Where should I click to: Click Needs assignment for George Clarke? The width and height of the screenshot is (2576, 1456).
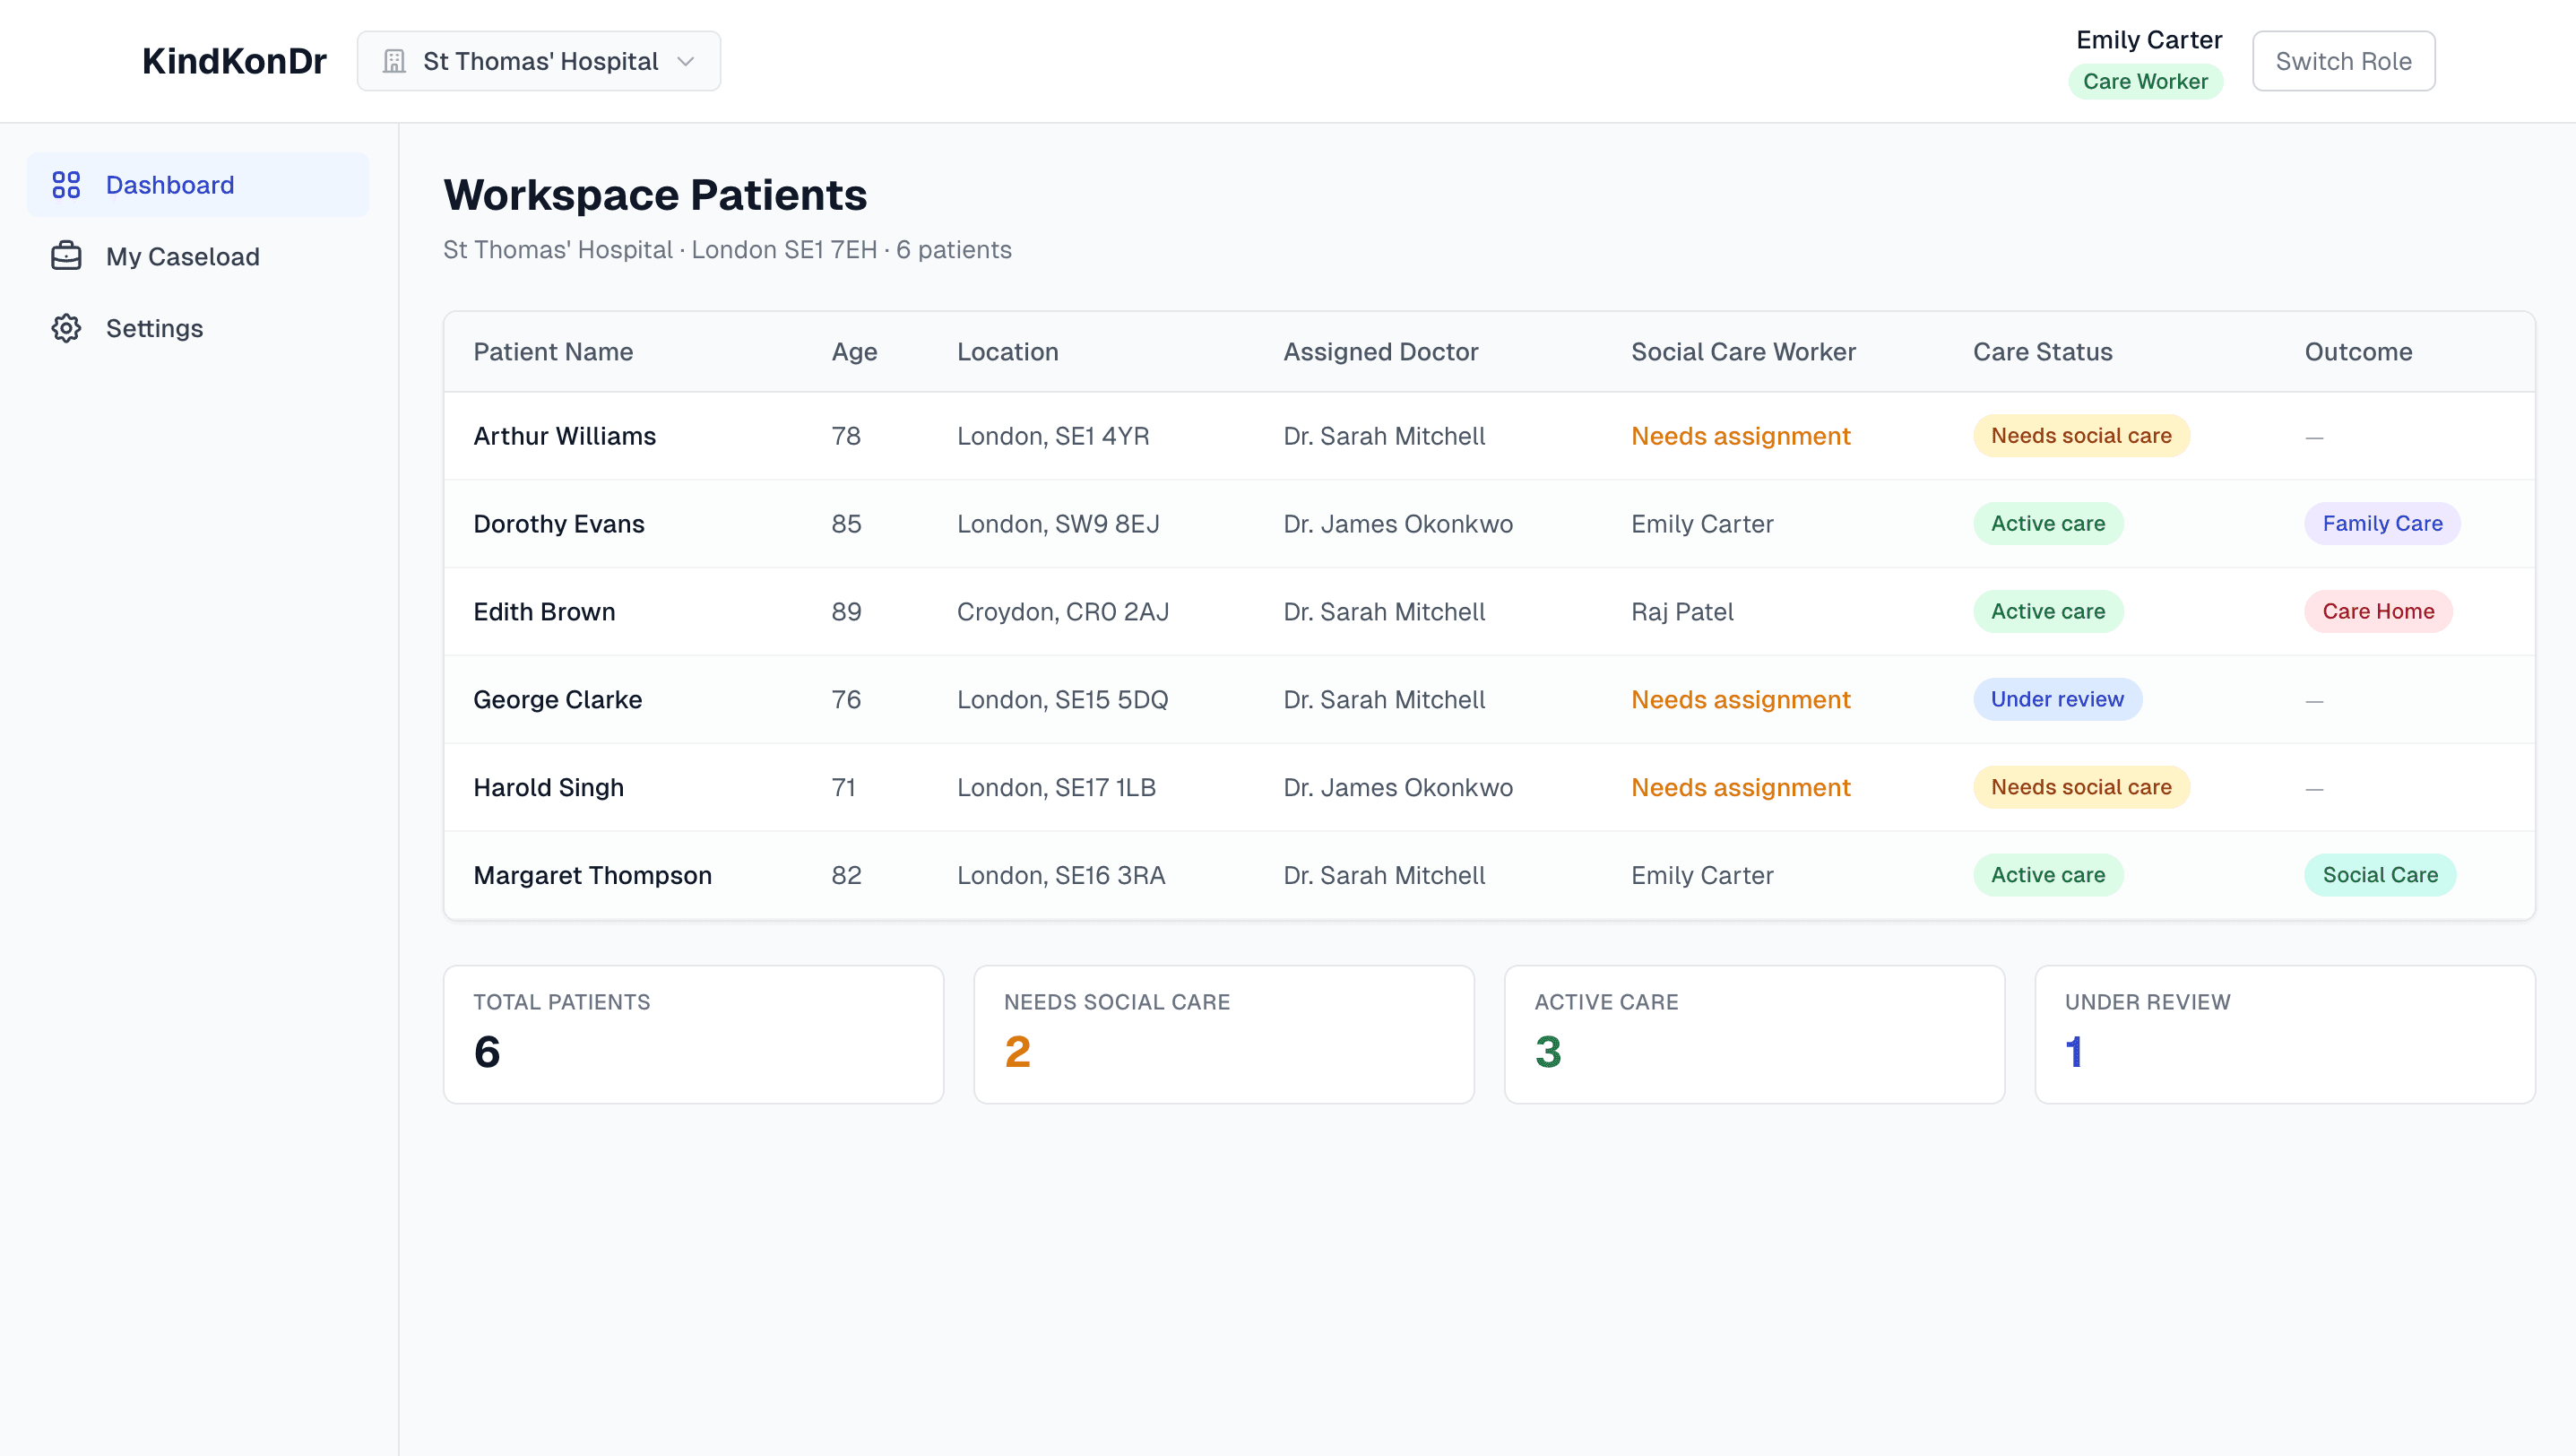coord(1740,700)
